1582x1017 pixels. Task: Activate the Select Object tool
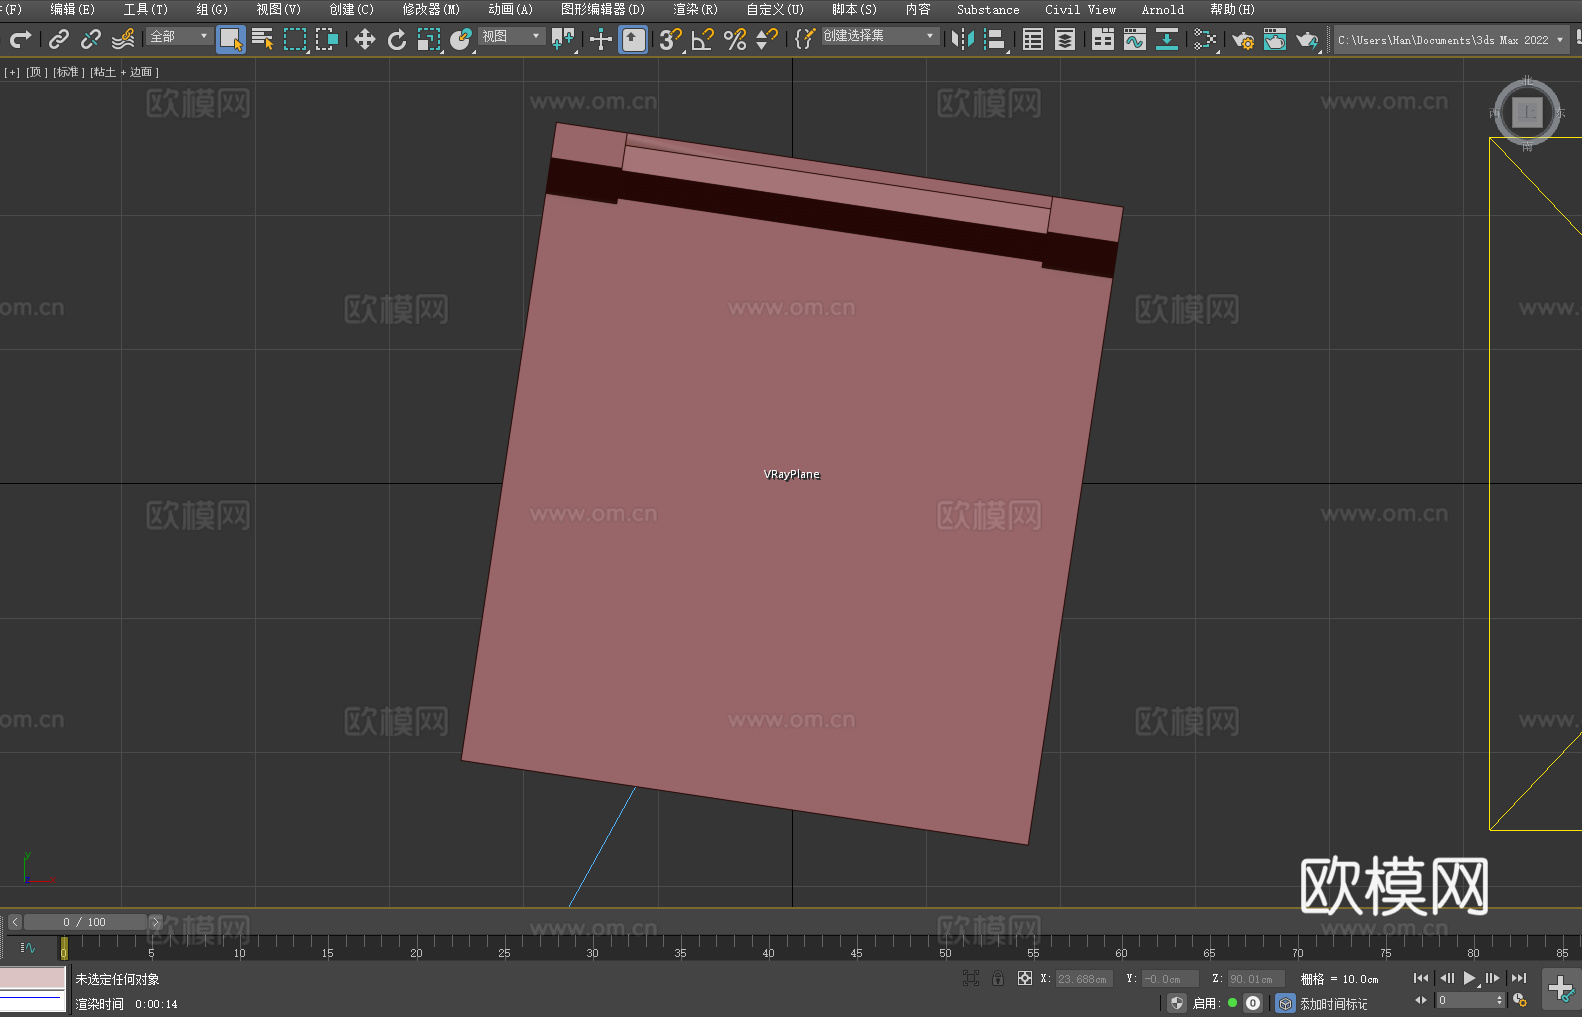(231, 39)
